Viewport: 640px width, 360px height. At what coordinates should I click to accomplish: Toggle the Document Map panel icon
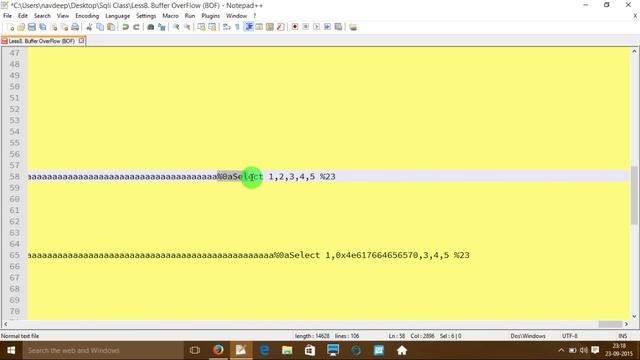(x=270, y=27)
